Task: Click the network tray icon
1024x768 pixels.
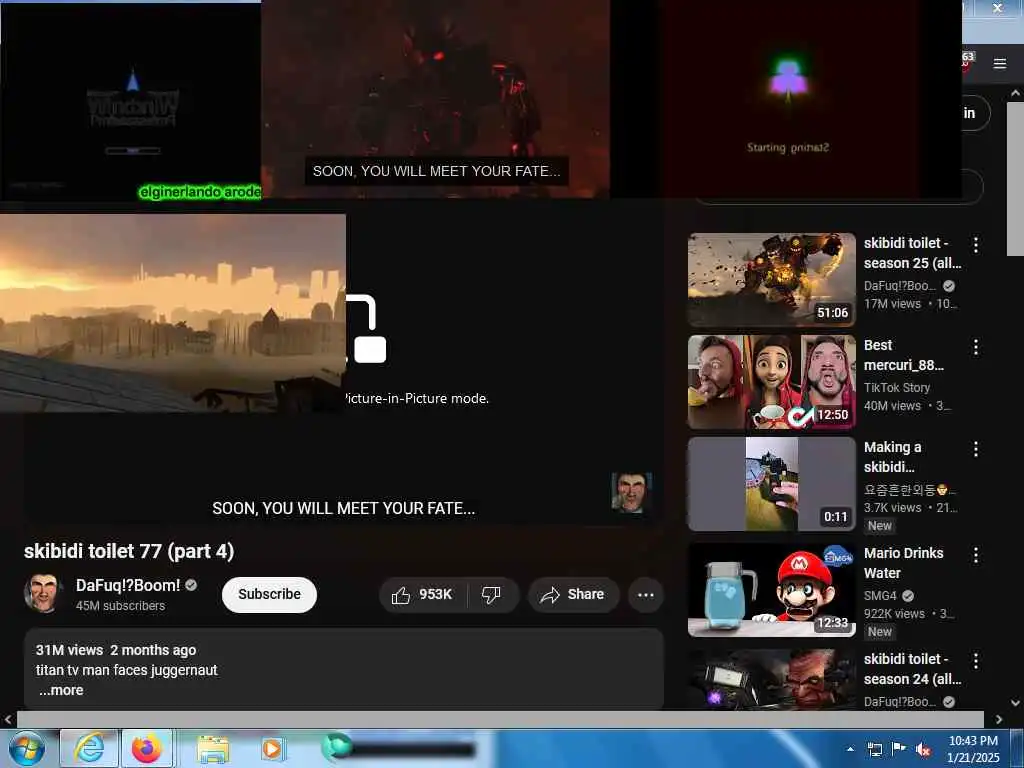Action: [874, 749]
